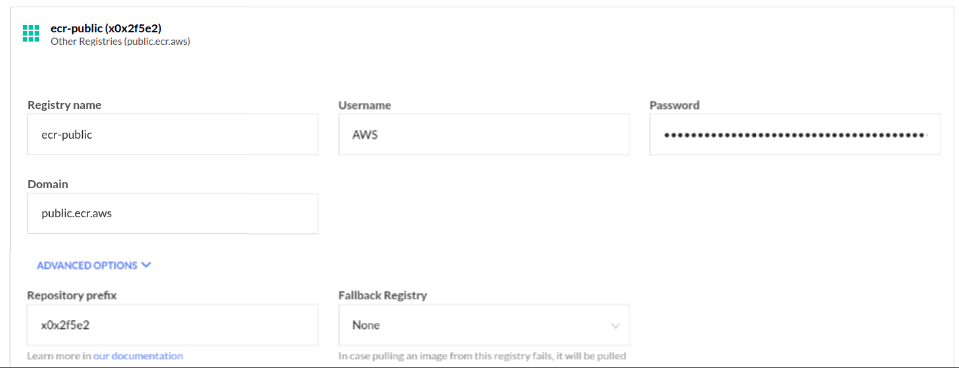Click the Fallback Registry label
959x368 pixels.
pyautogui.click(x=383, y=295)
